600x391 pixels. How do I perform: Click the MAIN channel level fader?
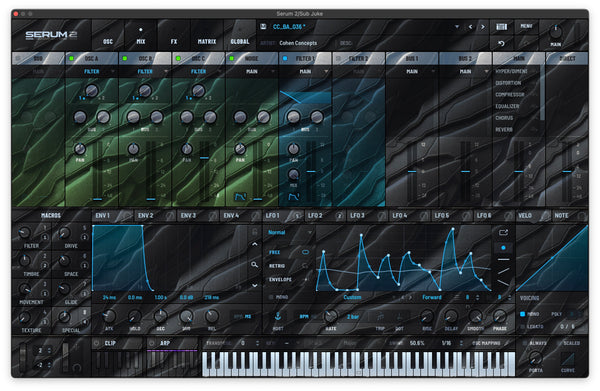(518, 171)
